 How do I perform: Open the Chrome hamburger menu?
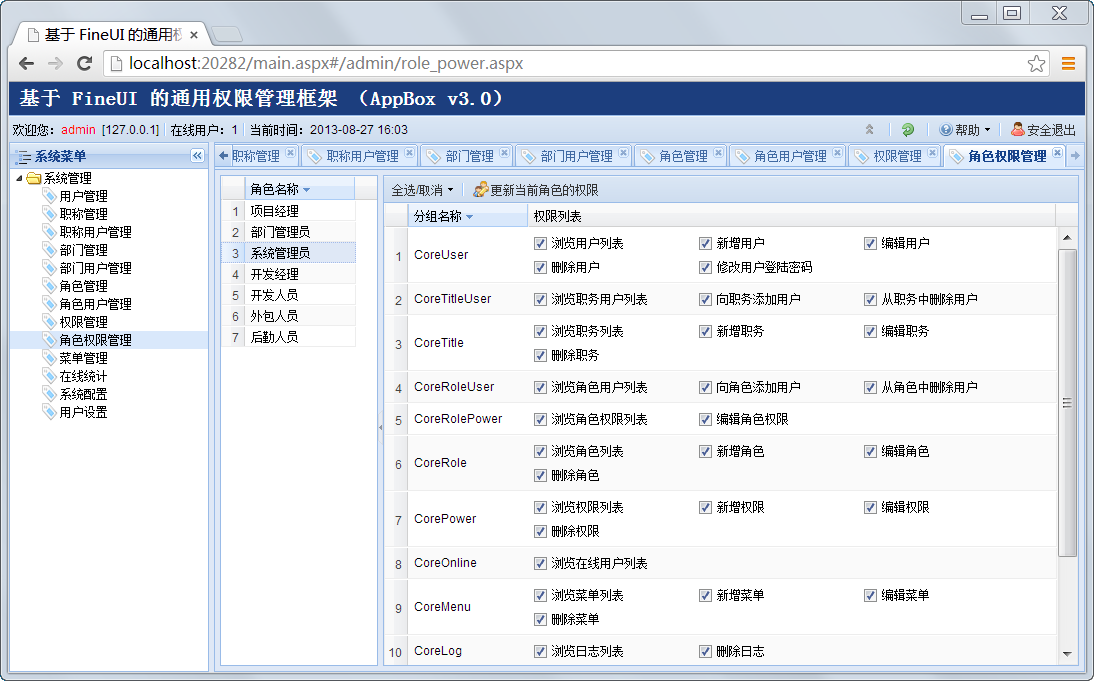click(1068, 63)
